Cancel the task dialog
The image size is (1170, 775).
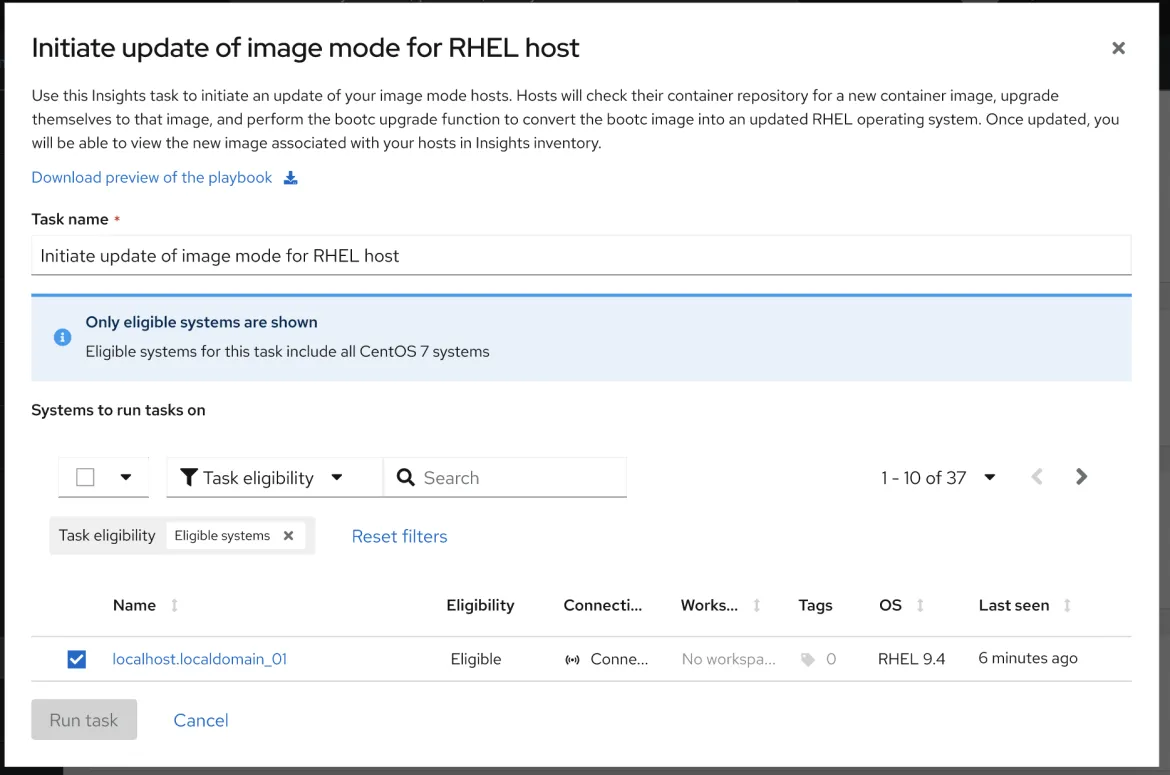pos(201,720)
